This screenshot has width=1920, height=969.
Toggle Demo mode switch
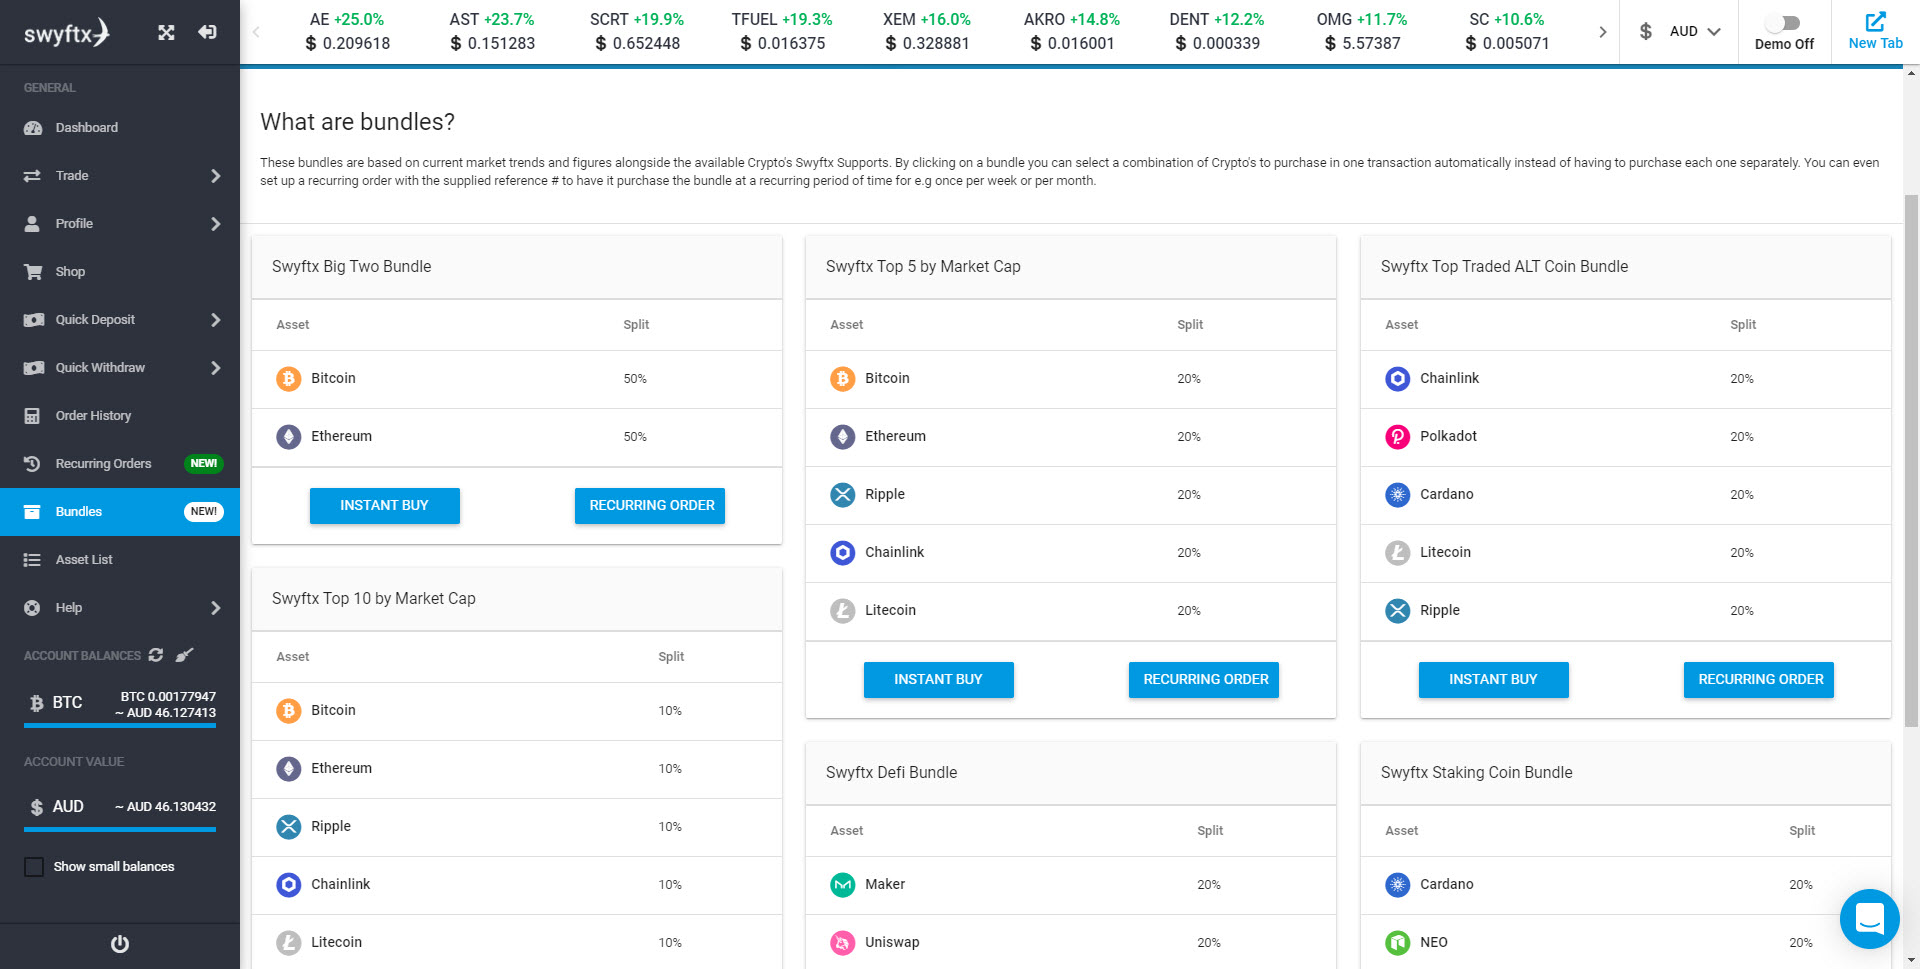(1784, 23)
